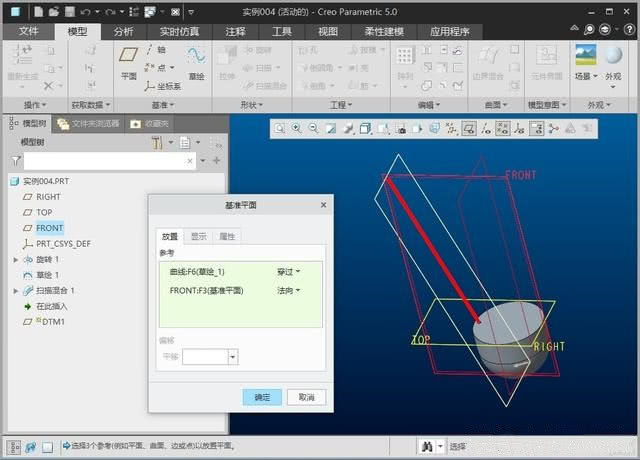Toggle the browser panel icon in status bar
Image resolution: width=640 pixels, height=460 pixels.
tap(31, 447)
